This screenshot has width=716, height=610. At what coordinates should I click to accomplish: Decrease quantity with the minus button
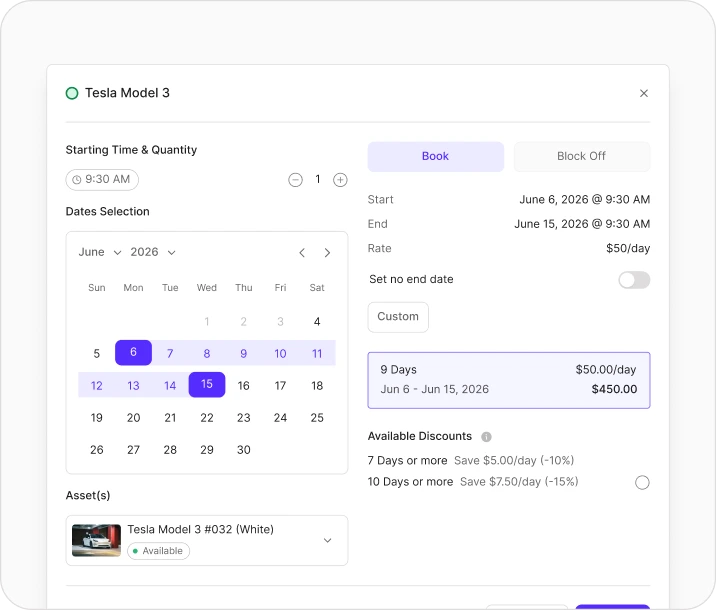[x=295, y=180]
